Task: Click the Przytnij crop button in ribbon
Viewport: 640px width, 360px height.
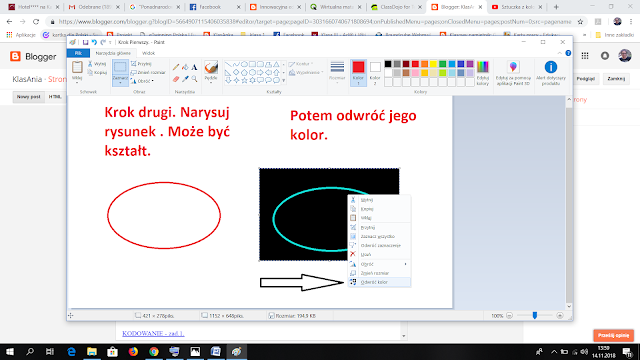Action: (x=141, y=64)
